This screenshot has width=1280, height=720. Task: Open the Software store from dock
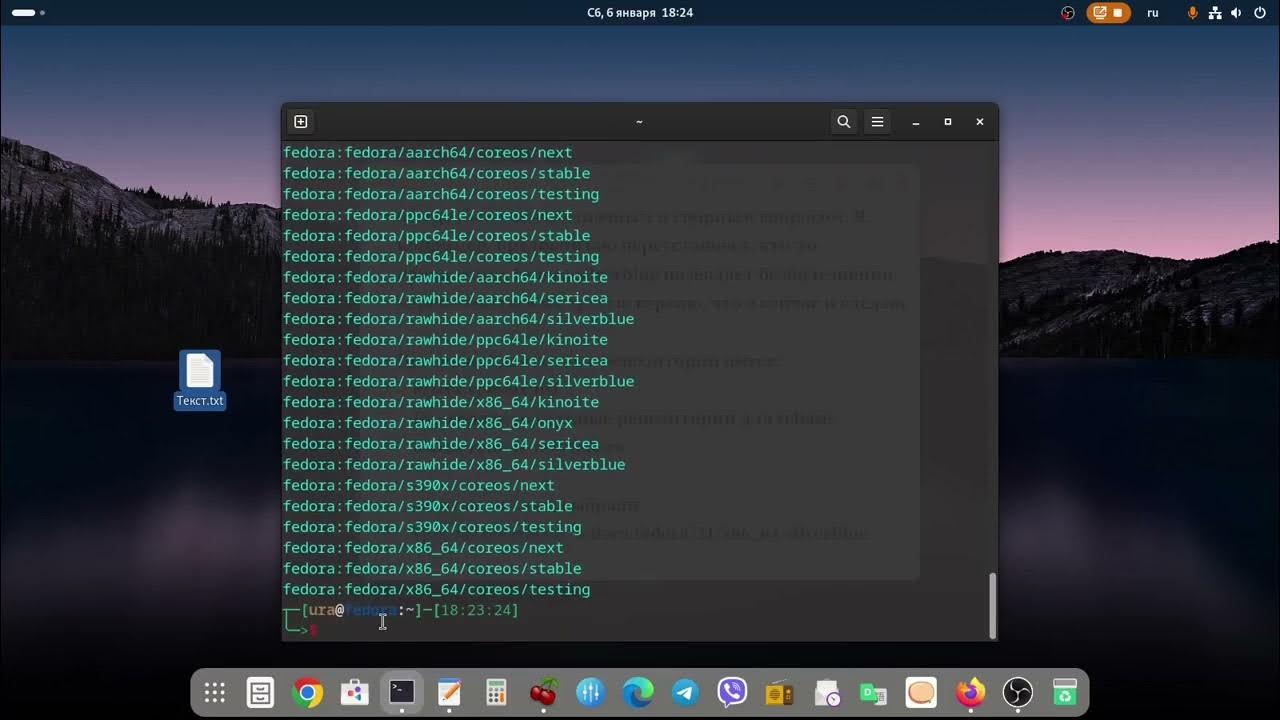354,692
